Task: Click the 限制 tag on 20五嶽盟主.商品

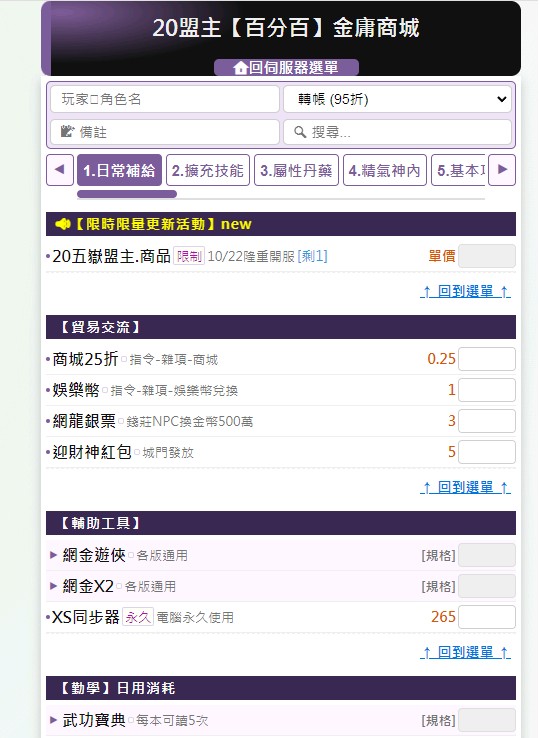Action: click(x=189, y=257)
